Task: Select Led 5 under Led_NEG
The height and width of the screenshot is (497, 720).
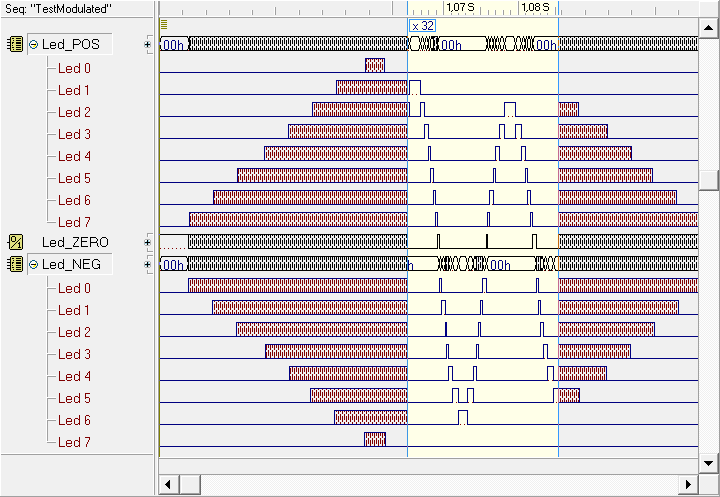Action: pyautogui.click(x=74, y=398)
